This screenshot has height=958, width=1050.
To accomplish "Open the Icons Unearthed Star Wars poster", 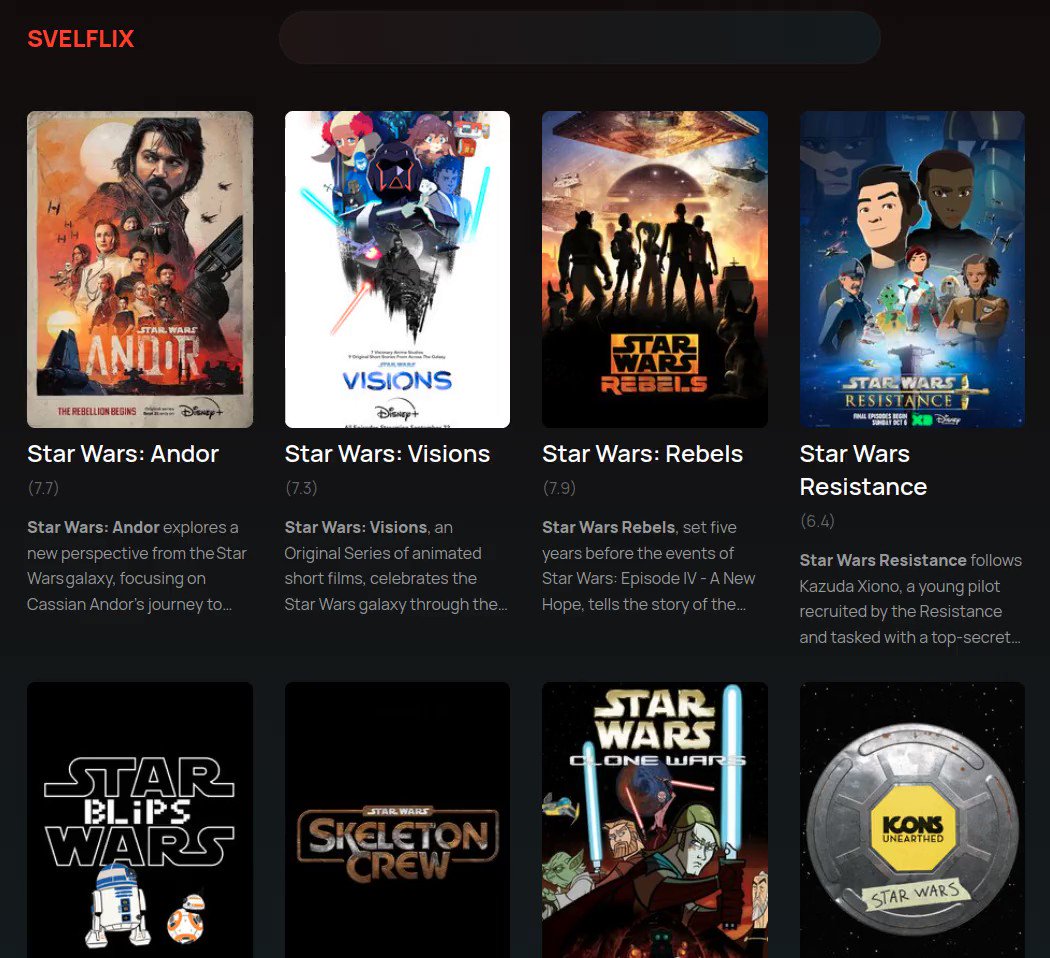I will coord(913,820).
